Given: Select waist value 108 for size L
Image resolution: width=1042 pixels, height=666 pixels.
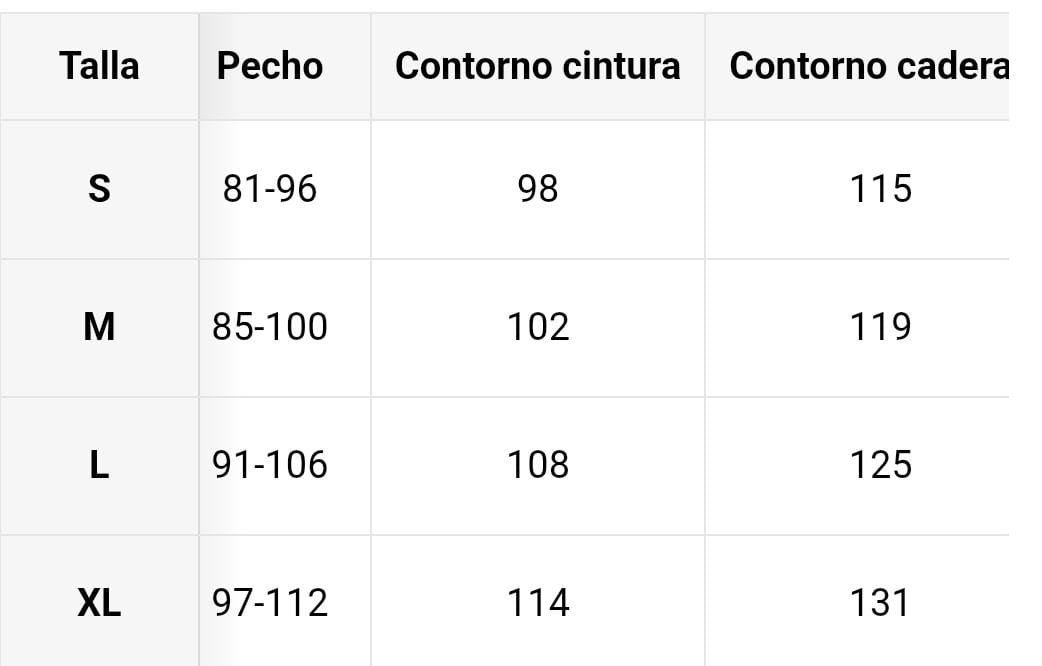Looking at the screenshot, I should pos(538,465).
